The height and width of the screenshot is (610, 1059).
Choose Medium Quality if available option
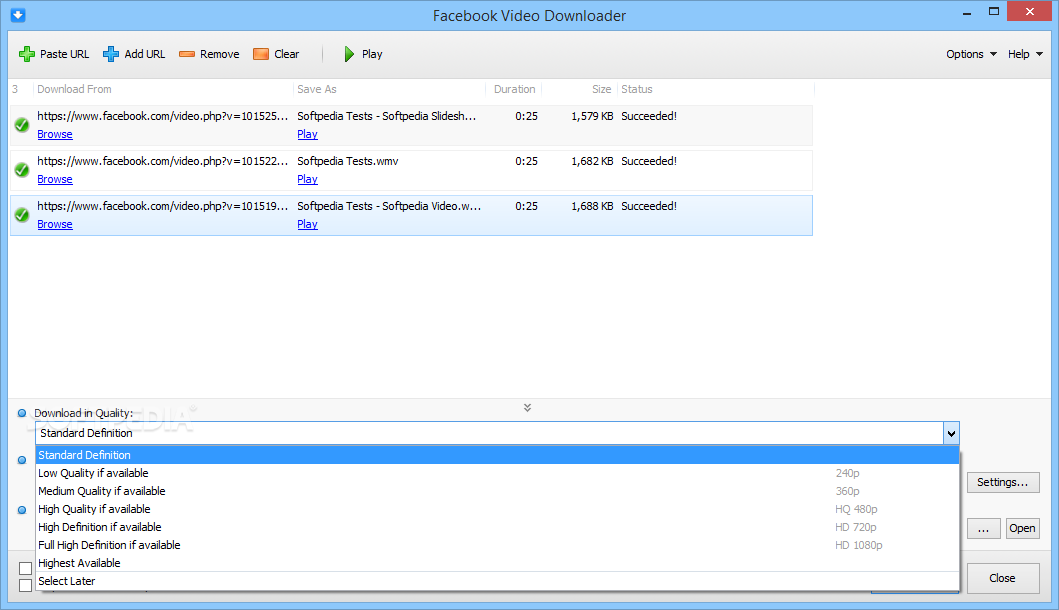(497, 491)
